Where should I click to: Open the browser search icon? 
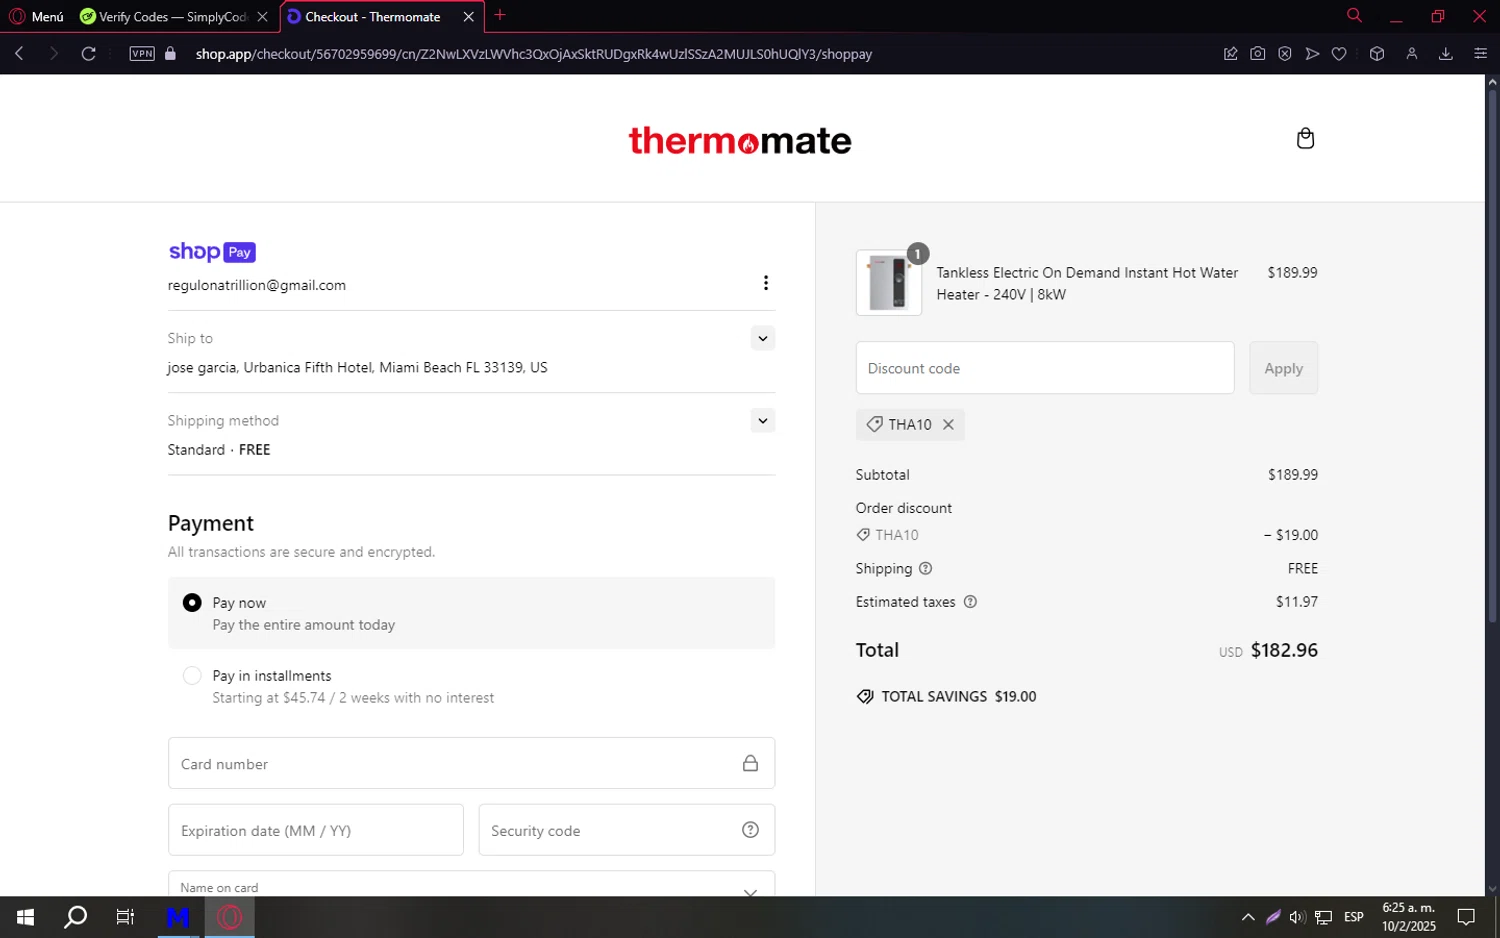pyautogui.click(x=1354, y=16)
